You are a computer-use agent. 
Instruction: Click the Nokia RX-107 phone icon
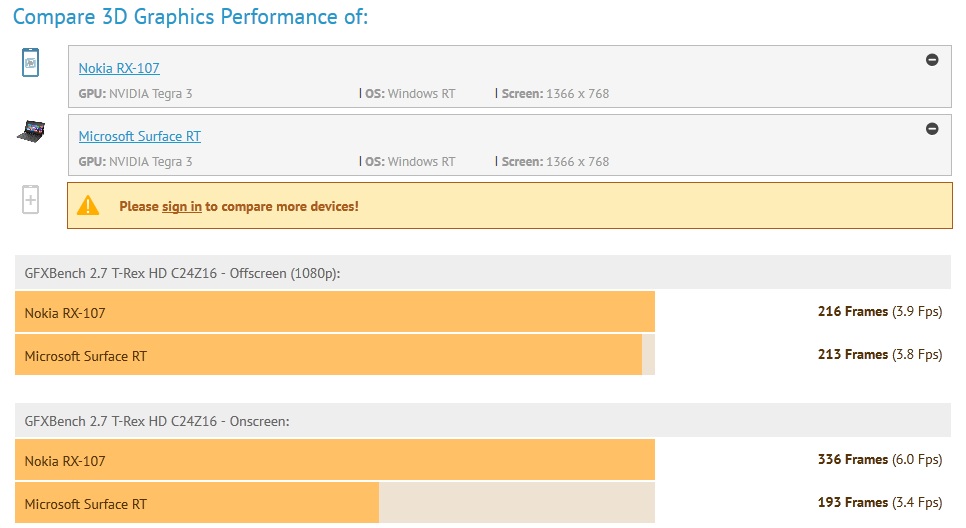coord(31,63)
